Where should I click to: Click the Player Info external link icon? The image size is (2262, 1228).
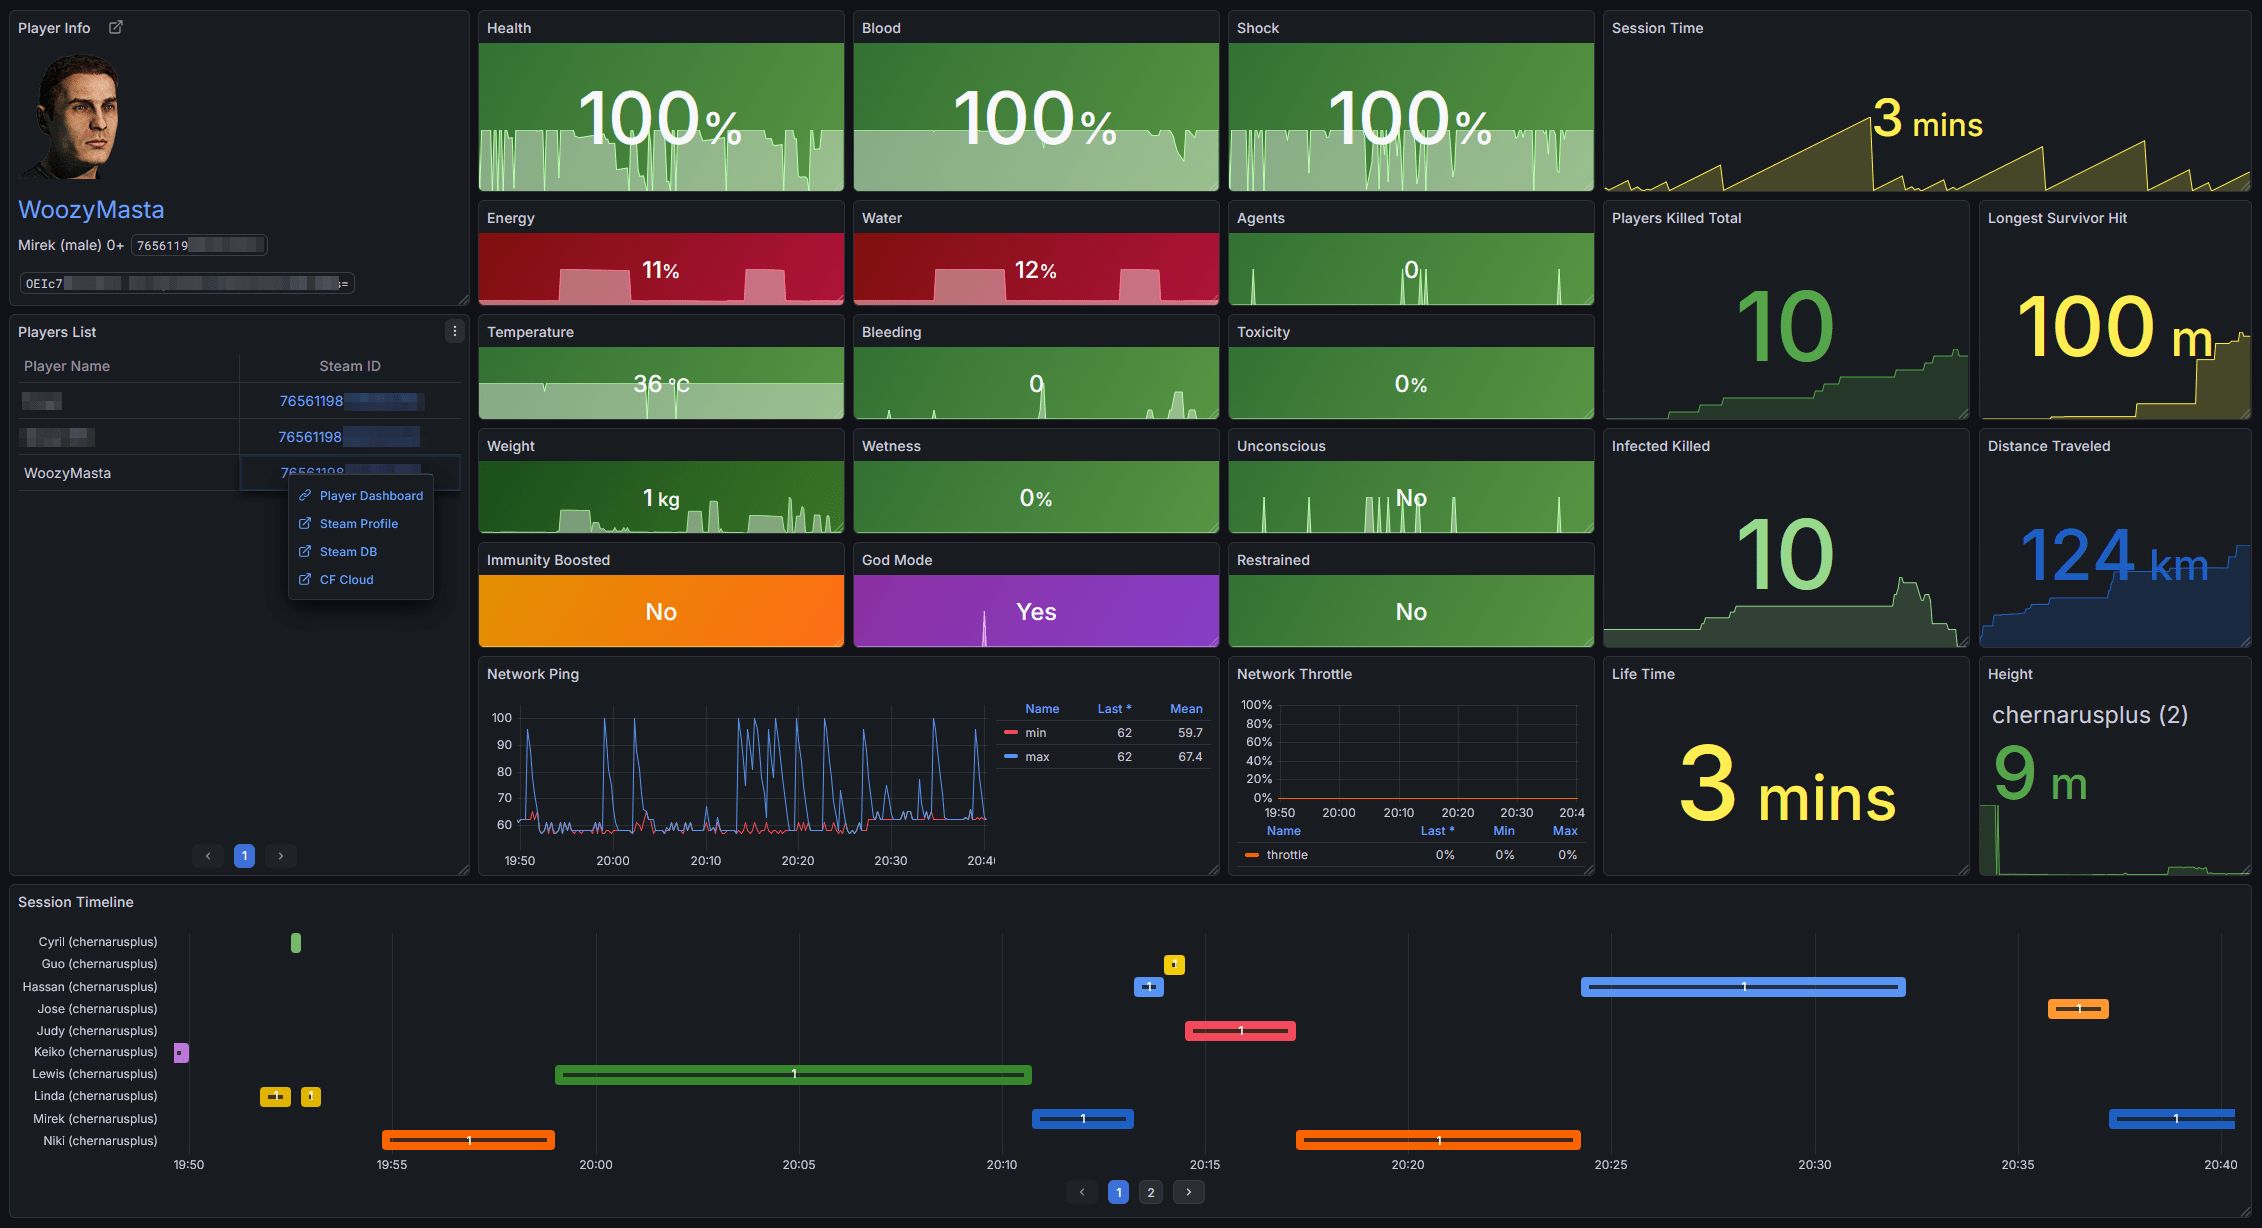tap(116, 28)
